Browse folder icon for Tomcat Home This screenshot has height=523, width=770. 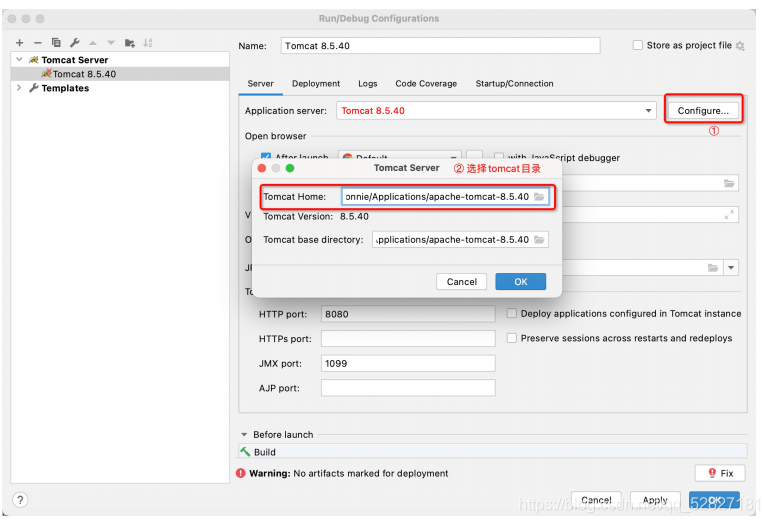[x=539, y=196]
